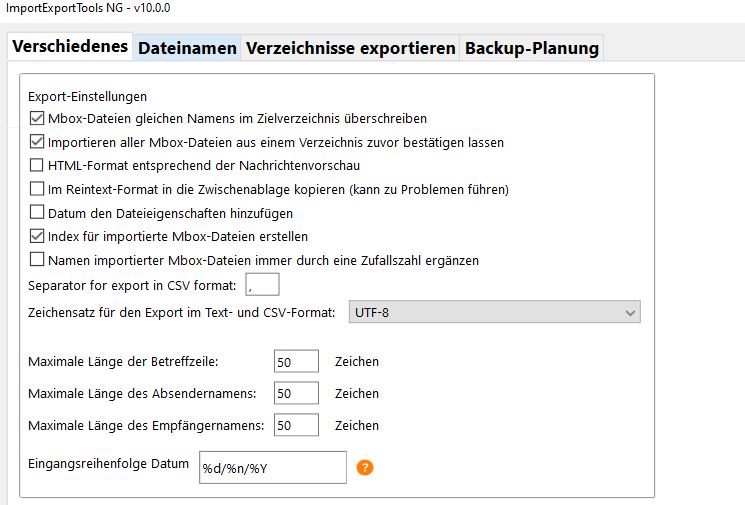Open the UTF-8 Zeichensatz dropdown
This screenshot has width=745, height=505.
(492, 313)
